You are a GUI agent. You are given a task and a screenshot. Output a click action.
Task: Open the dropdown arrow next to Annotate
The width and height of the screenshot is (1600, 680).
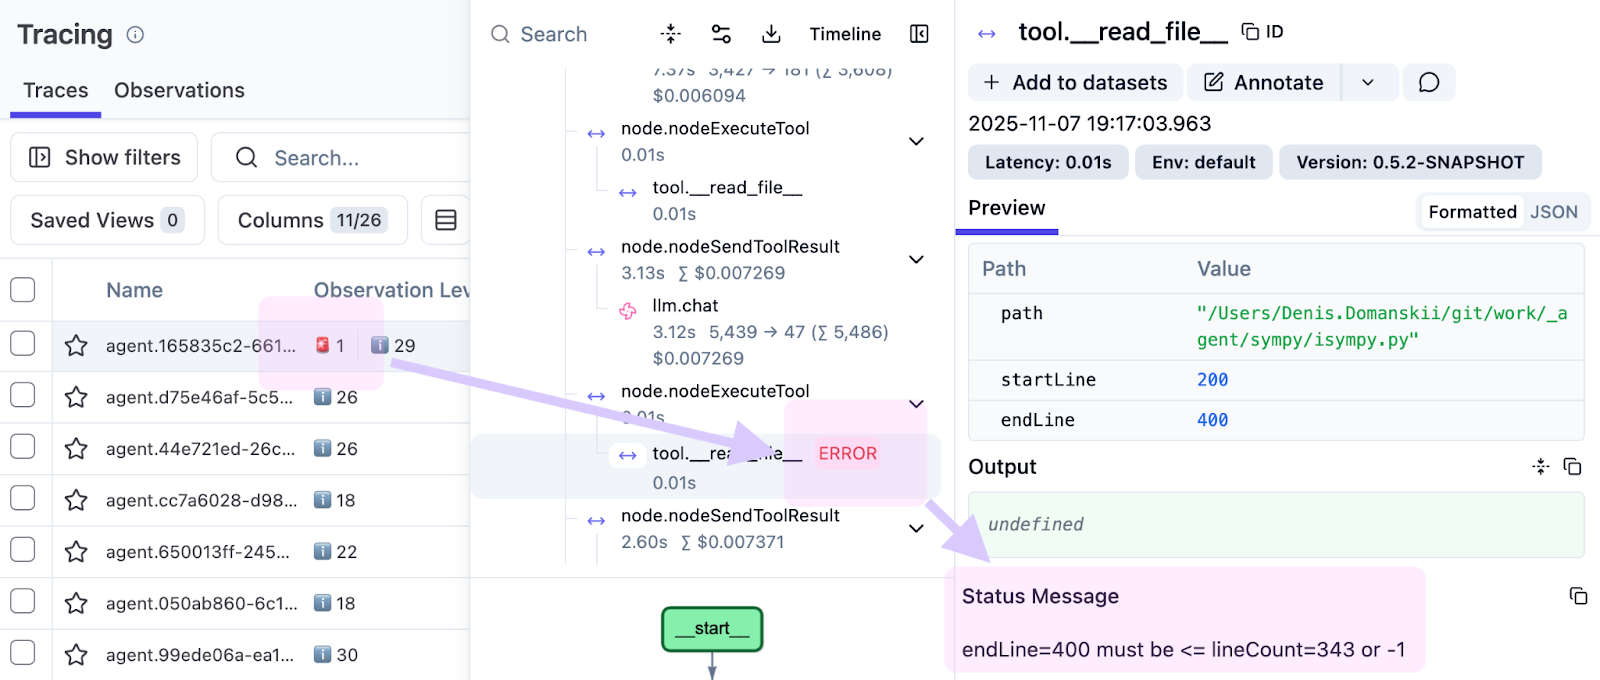click(1367, 82)
